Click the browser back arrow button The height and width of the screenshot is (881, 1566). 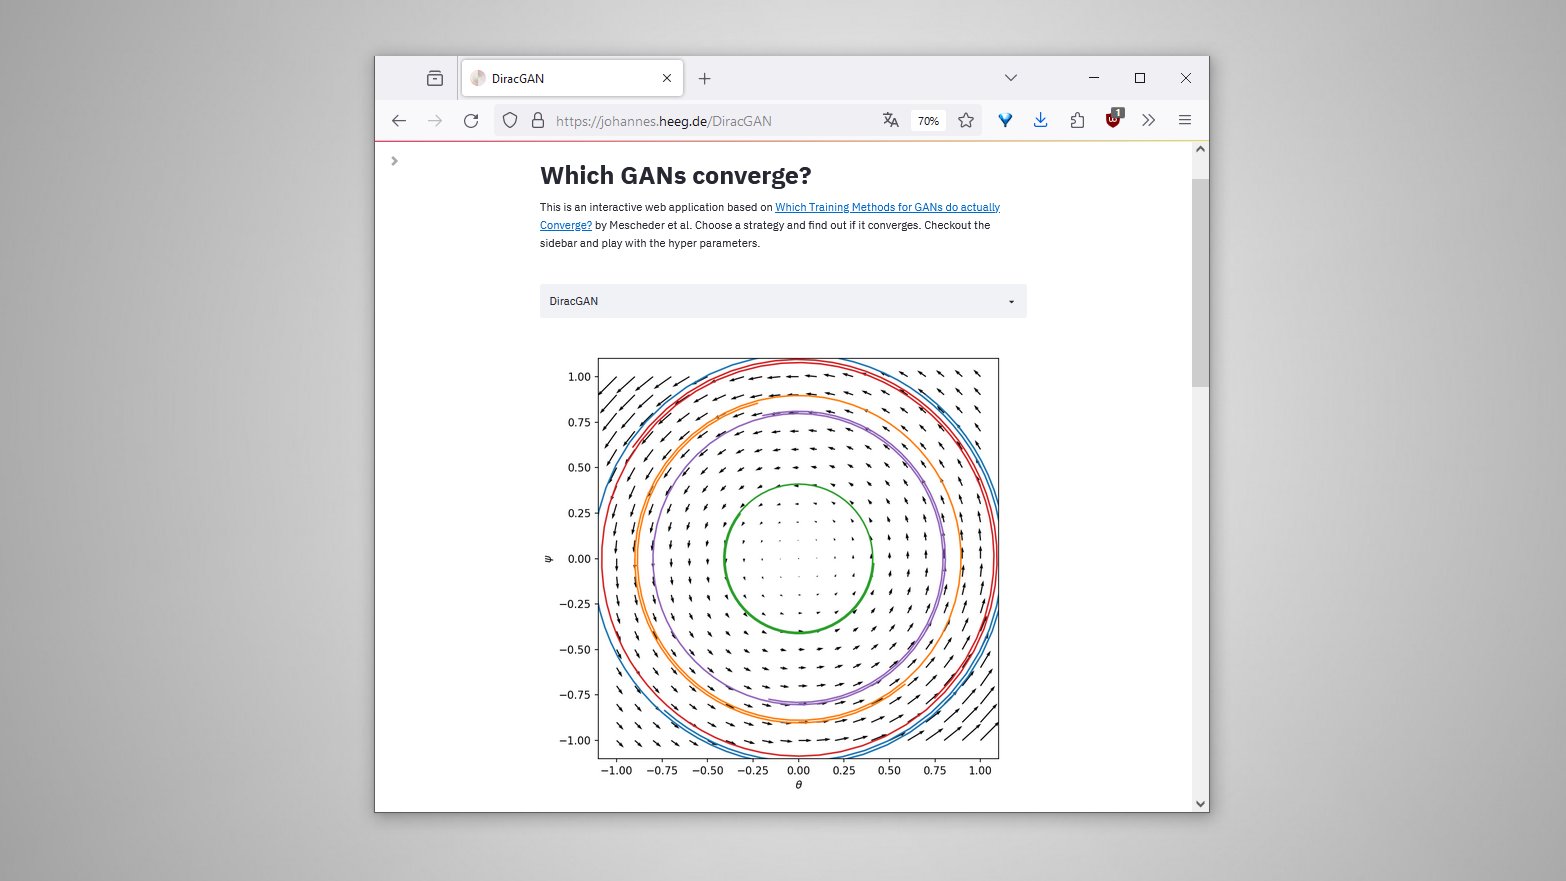click(x=399, y=121)
